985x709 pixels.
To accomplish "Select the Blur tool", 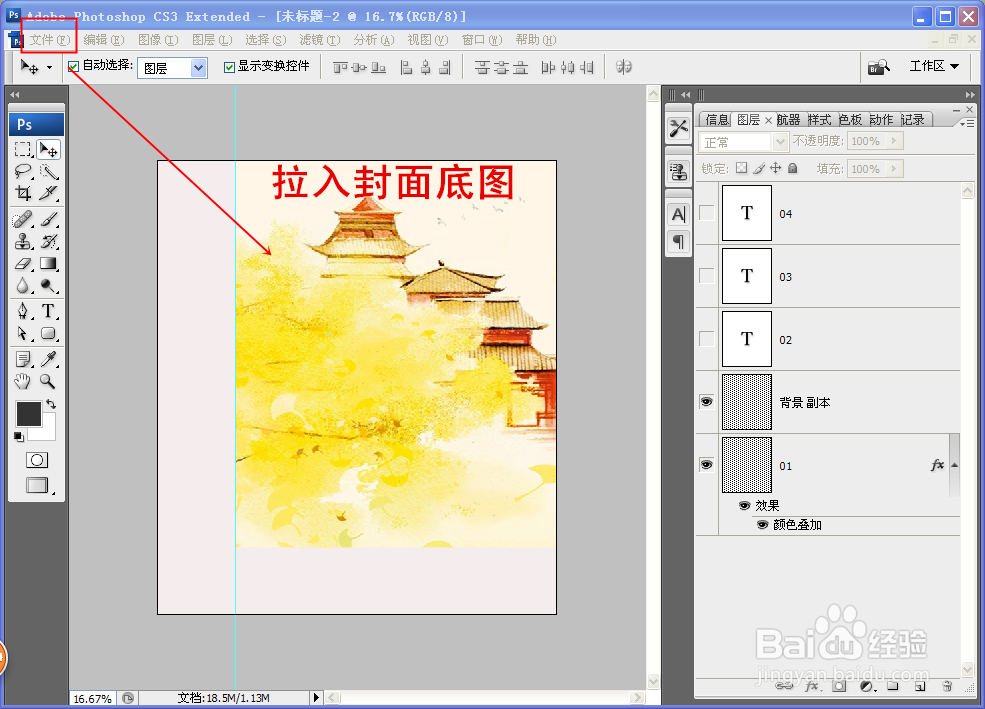I will [x=23, y=286].
